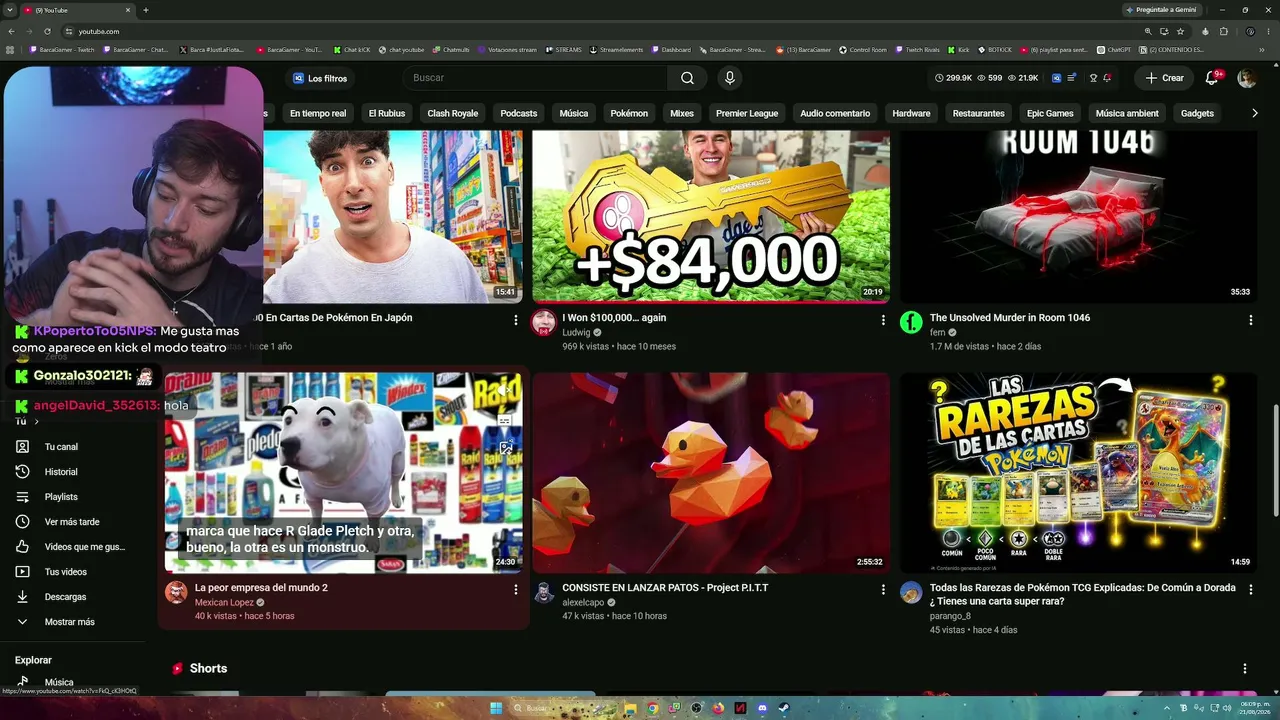This screenshot has width=1280, height=720.
Task: Open the Room 1046 bloody bed thumbnail
Action: pyautogui.click(x=1078, y=216)
